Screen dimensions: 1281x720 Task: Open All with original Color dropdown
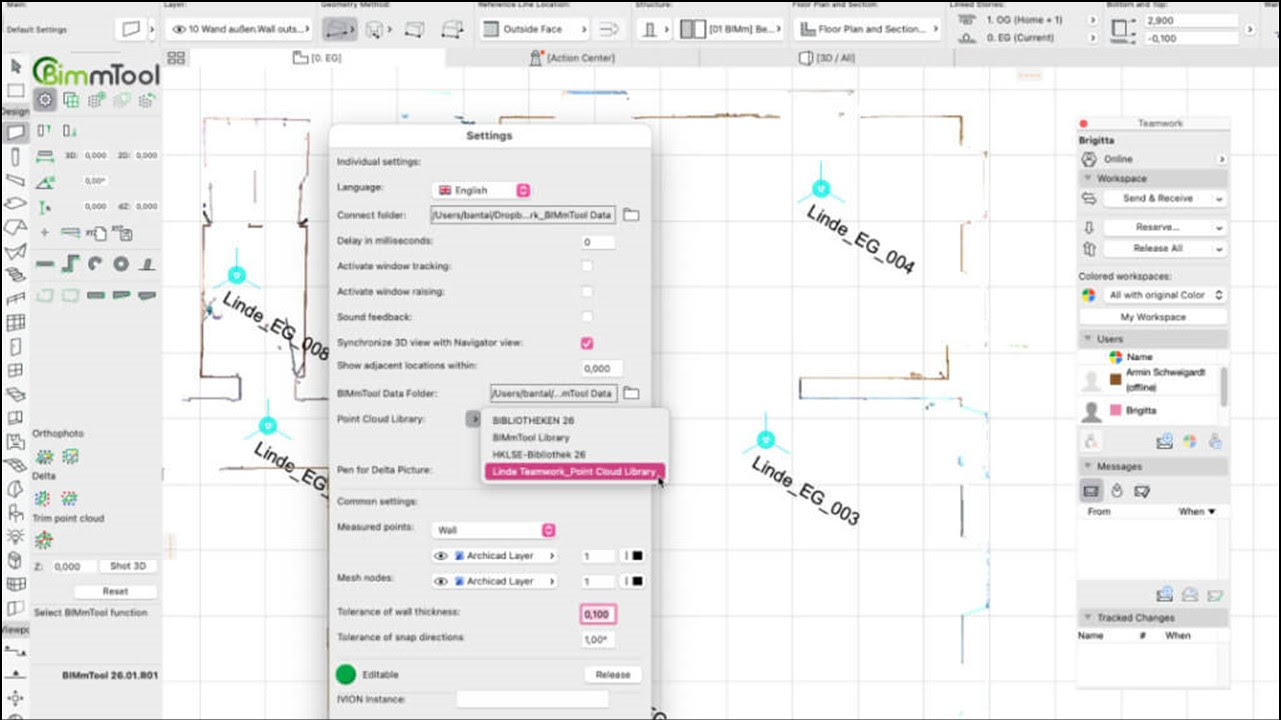tap(1165, 295)
